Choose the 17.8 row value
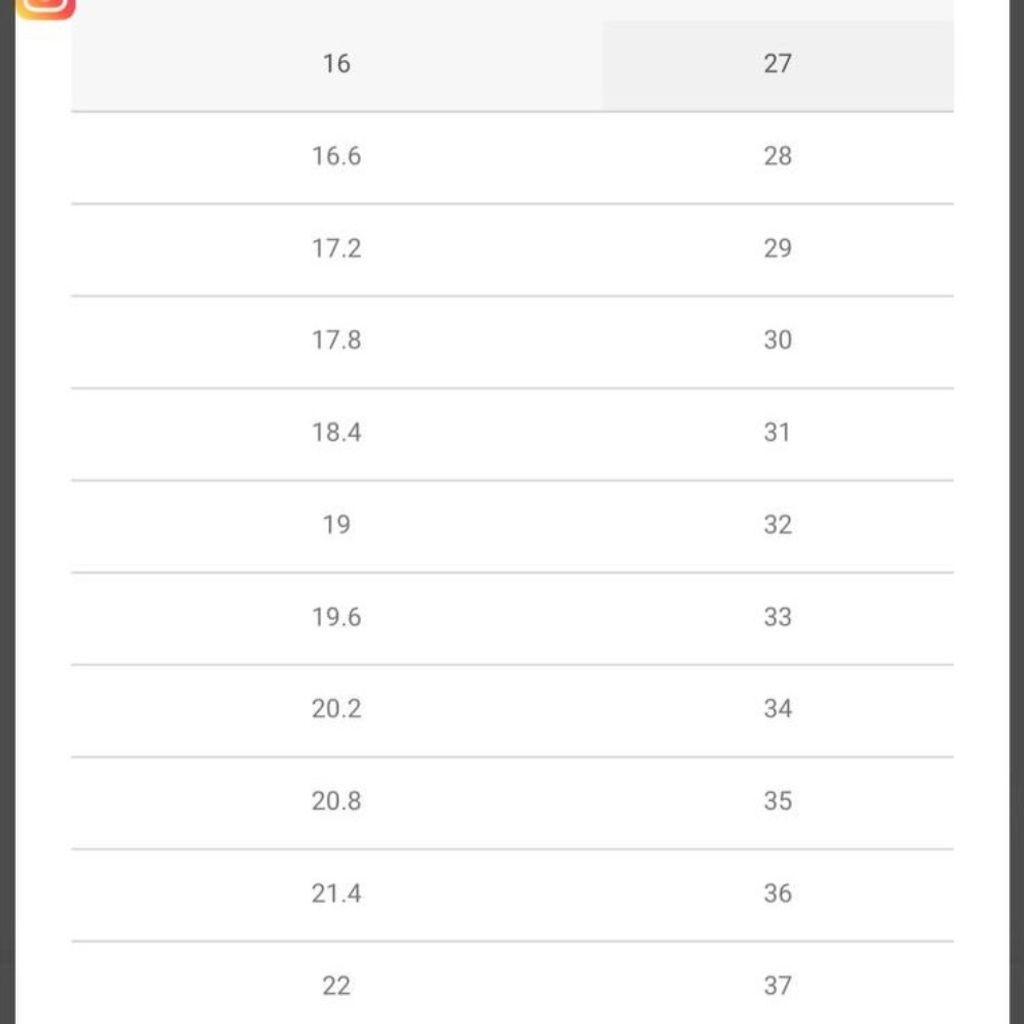The width and height of the screenshot is (1024, 1024). click(x=336, y=340)
